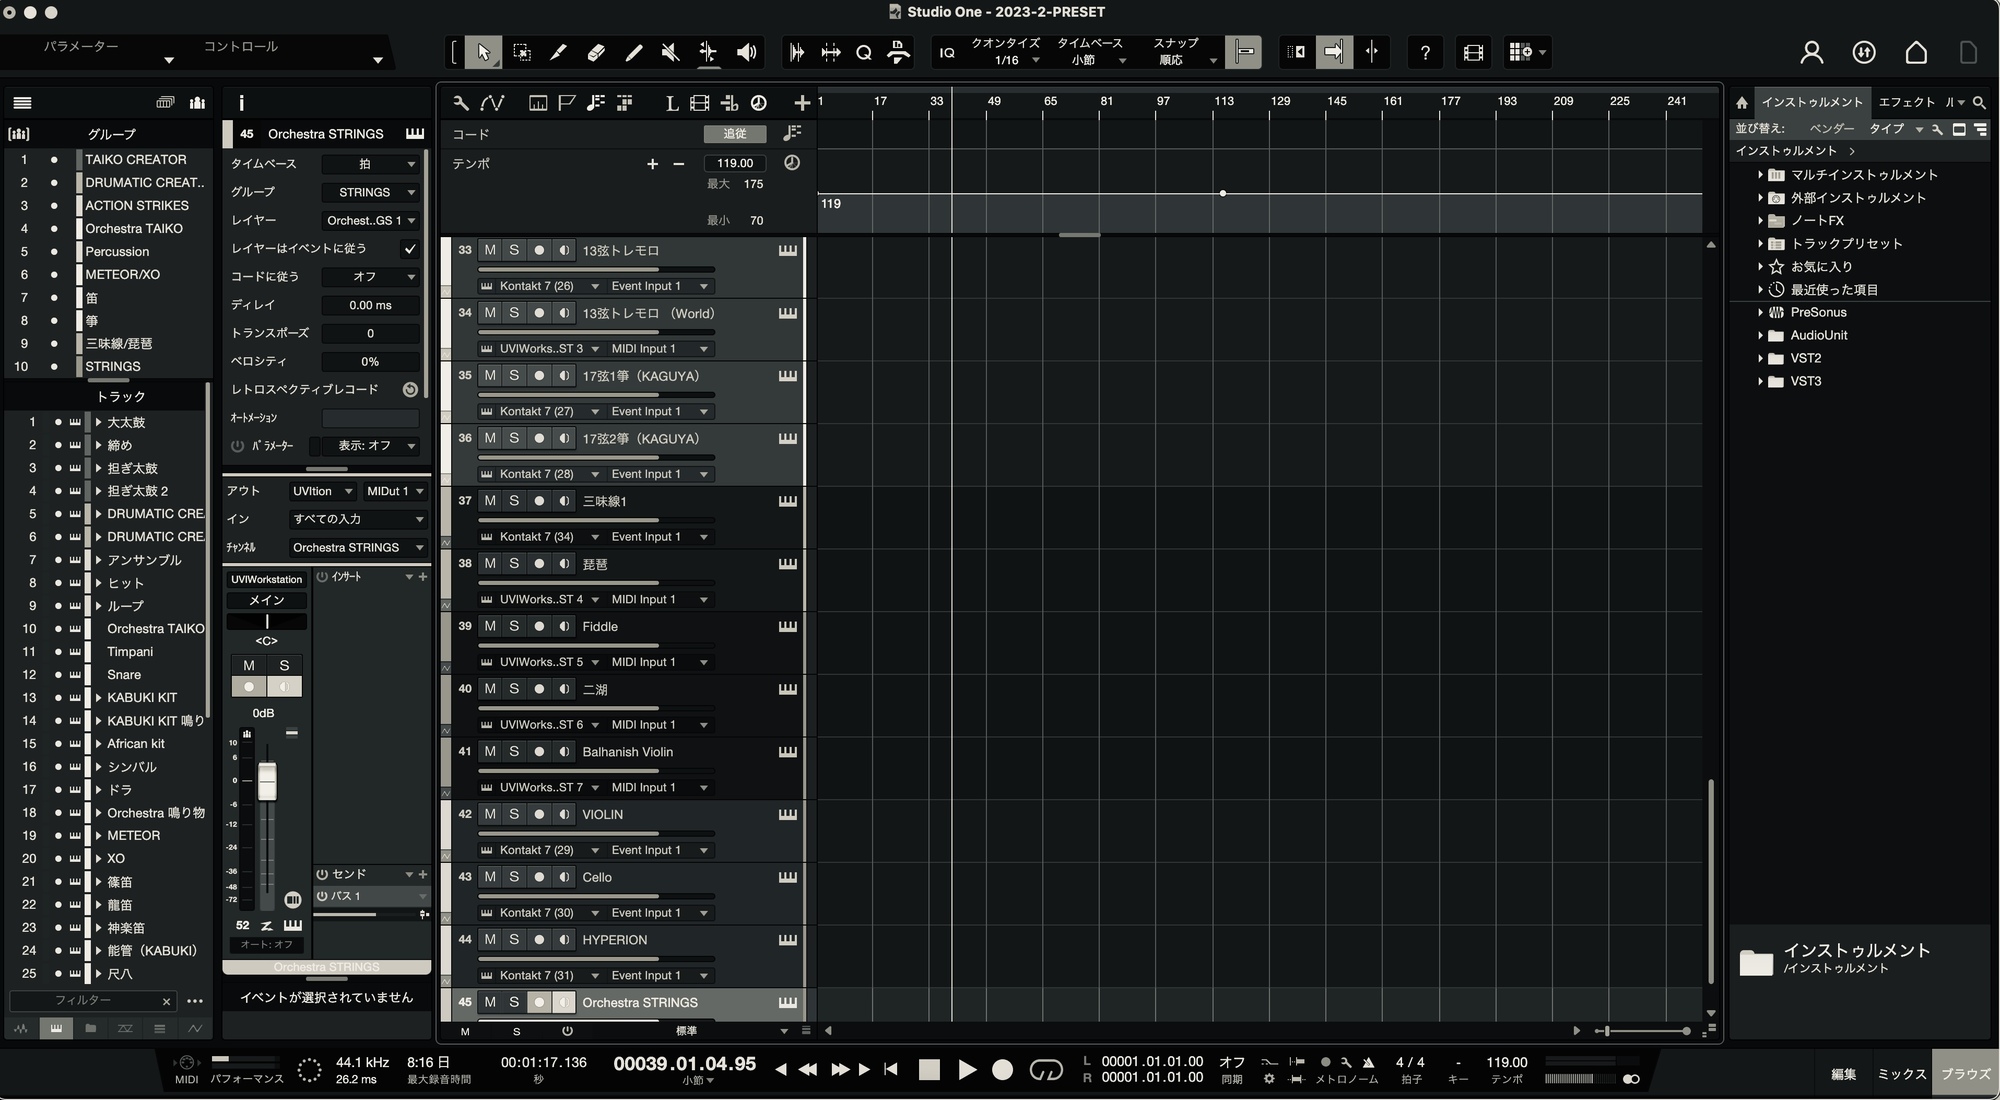Click the tempo clock icon
The width and height of the screenshot is (2000, 1100).
pyautogui.click(x=792, y=163)
